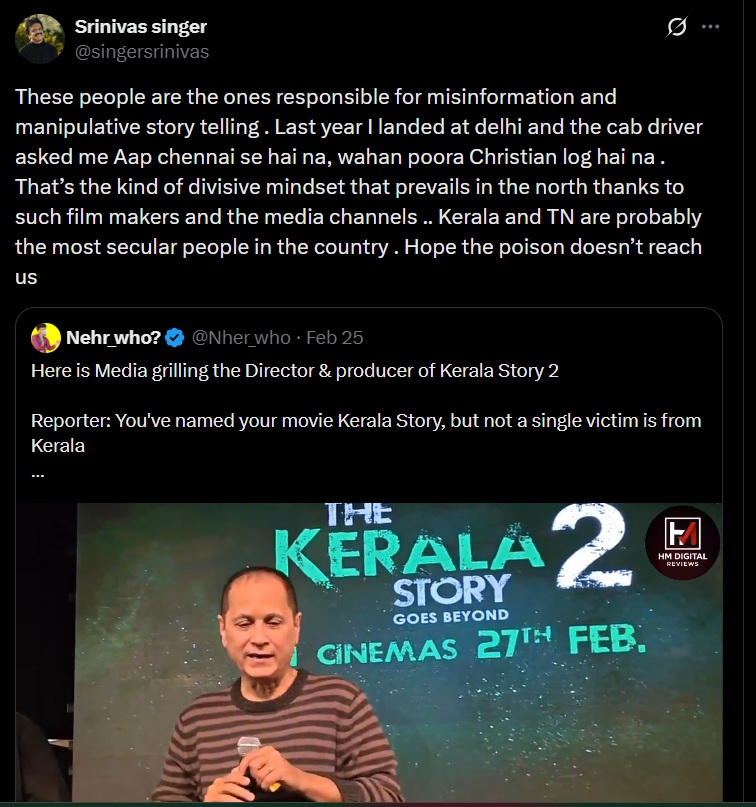The height and width of the screenshot is (807, 756).
Task: Open the 'Feb 25' timestamp link
Action: [334, 338]
